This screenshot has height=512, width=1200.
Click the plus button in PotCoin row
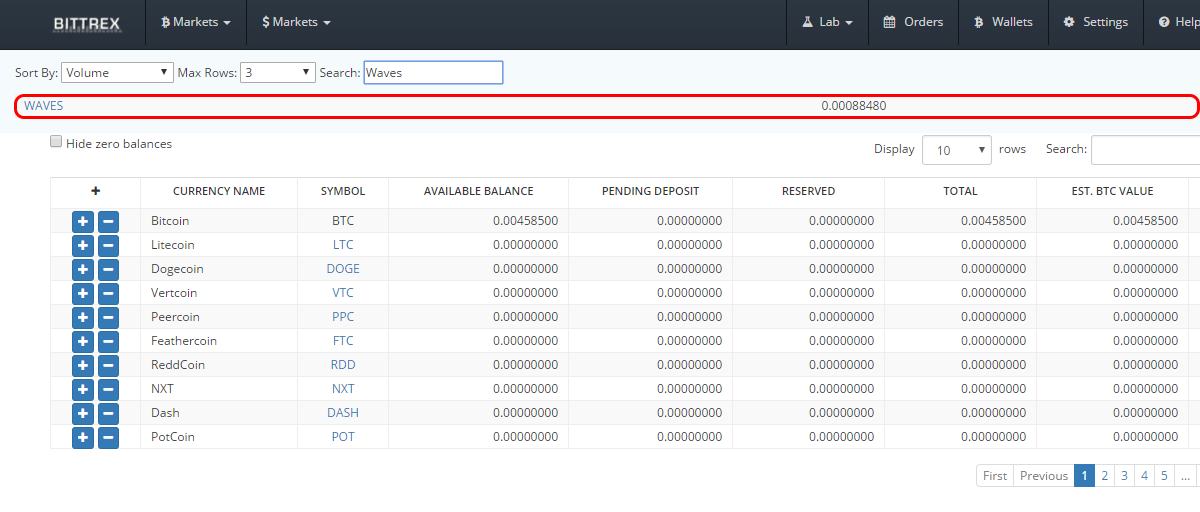pyautogui.click(x=83, y=437)
